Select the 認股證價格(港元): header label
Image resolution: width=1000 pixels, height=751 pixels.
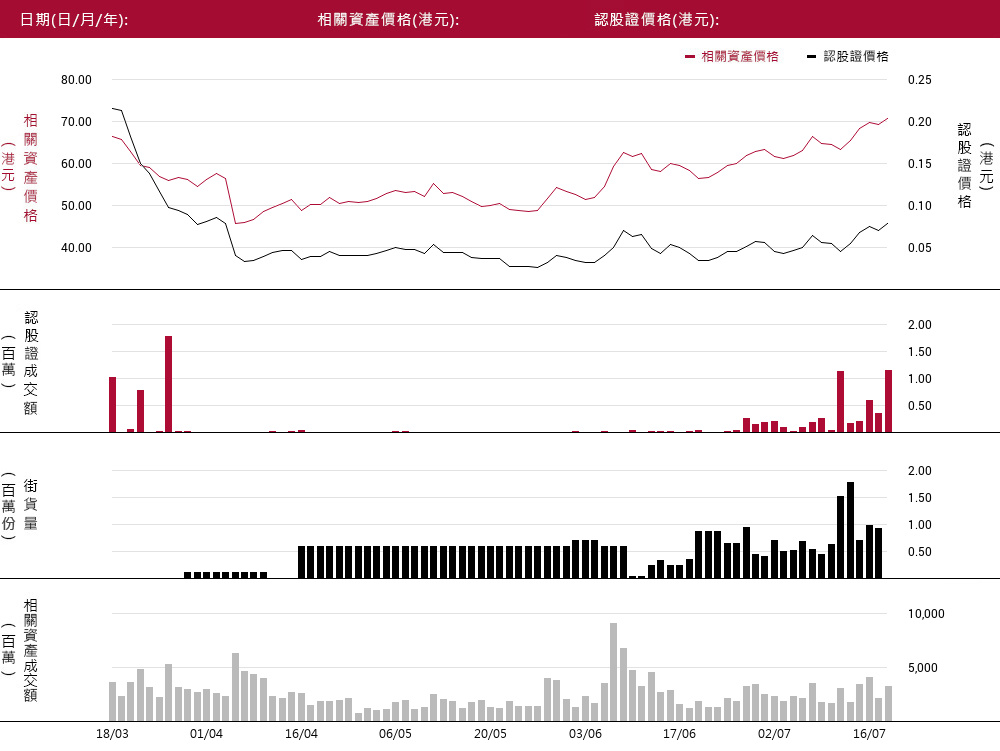(657, 20)
